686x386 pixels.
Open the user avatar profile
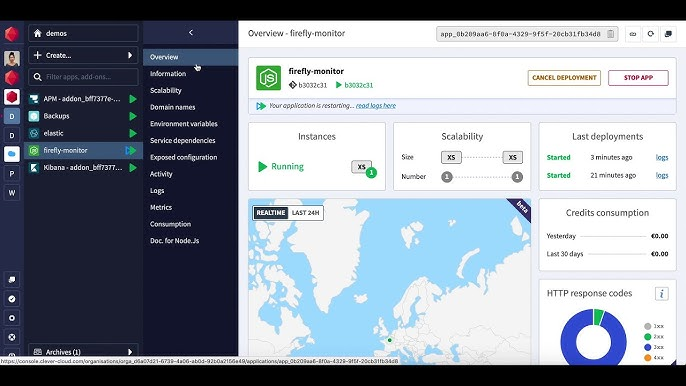click(12, 58)
